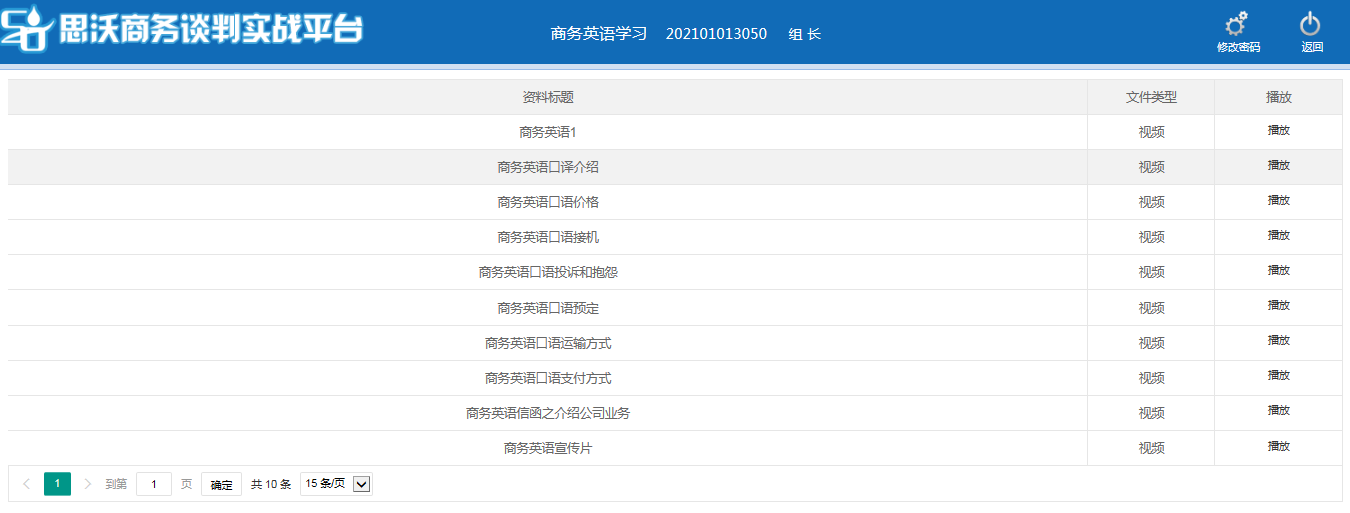Viewport: 1350px width, 513px height.
Task: Play the 商务英语信函之介绍公司业务 video
Action: [x=1278, y=411]
